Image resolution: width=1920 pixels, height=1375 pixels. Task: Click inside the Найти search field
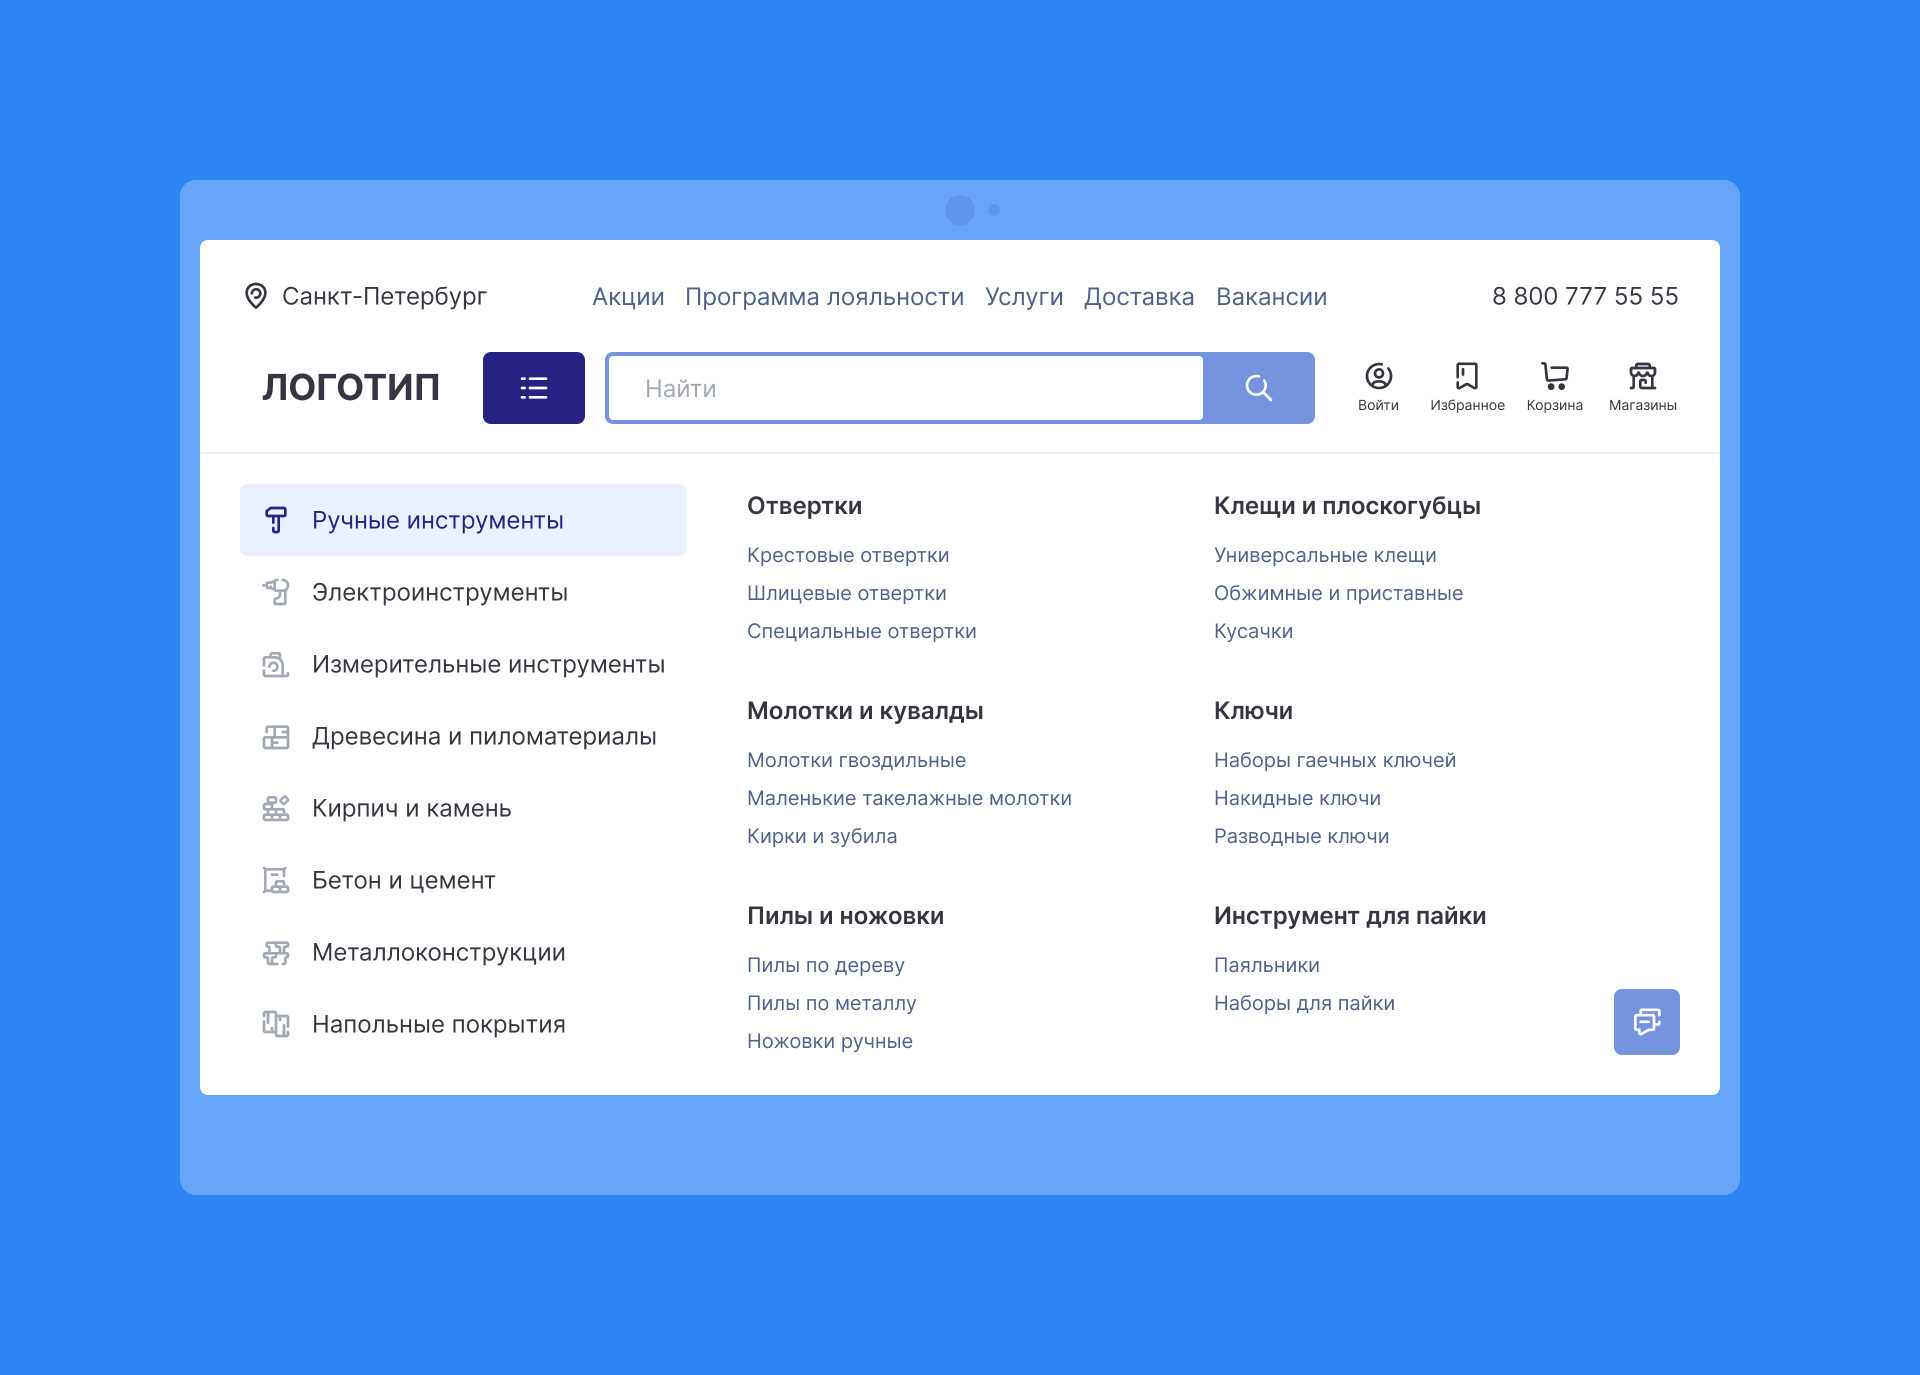(x=900, y=388)
